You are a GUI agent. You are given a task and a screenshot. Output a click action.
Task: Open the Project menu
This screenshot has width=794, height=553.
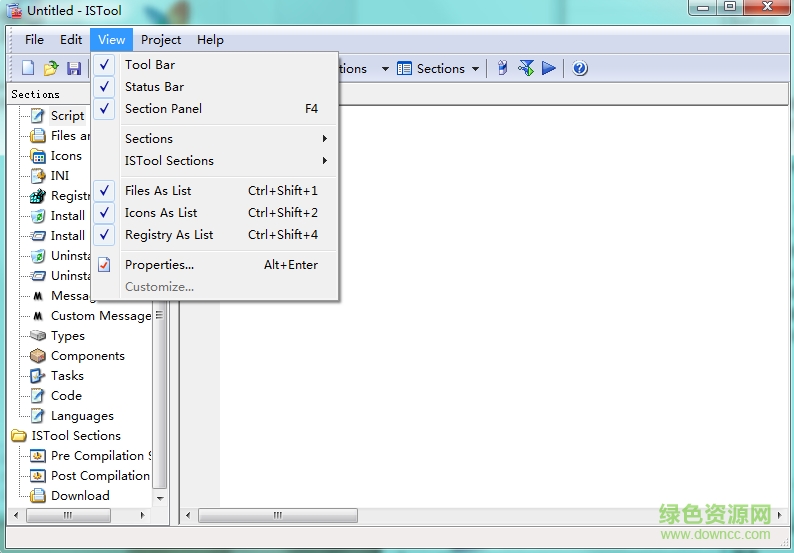161,40
